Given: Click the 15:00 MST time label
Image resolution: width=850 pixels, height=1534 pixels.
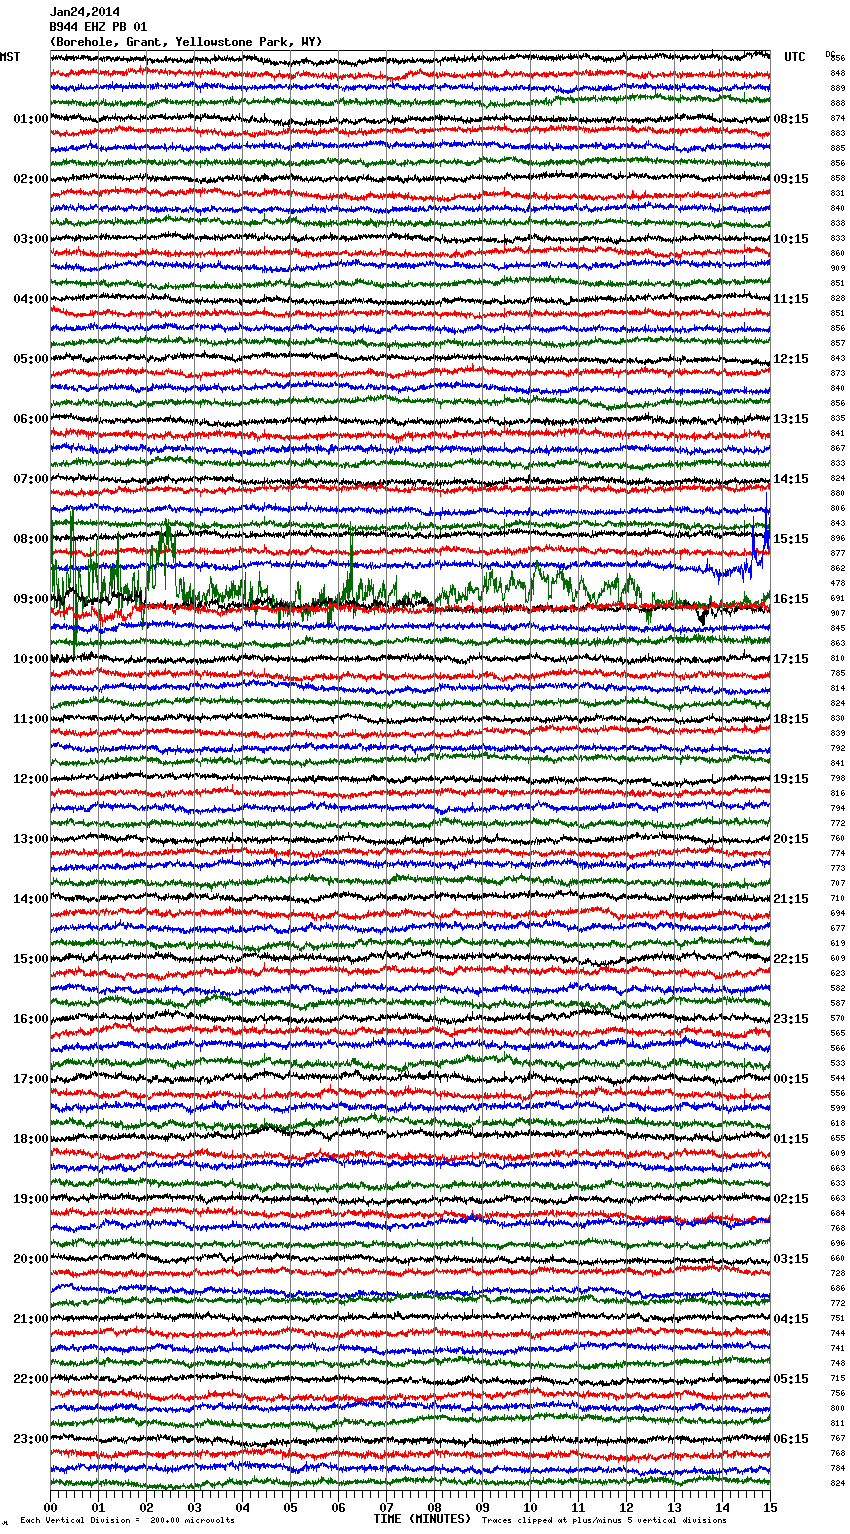Looking at the screenshot, I should click(31, 959).
